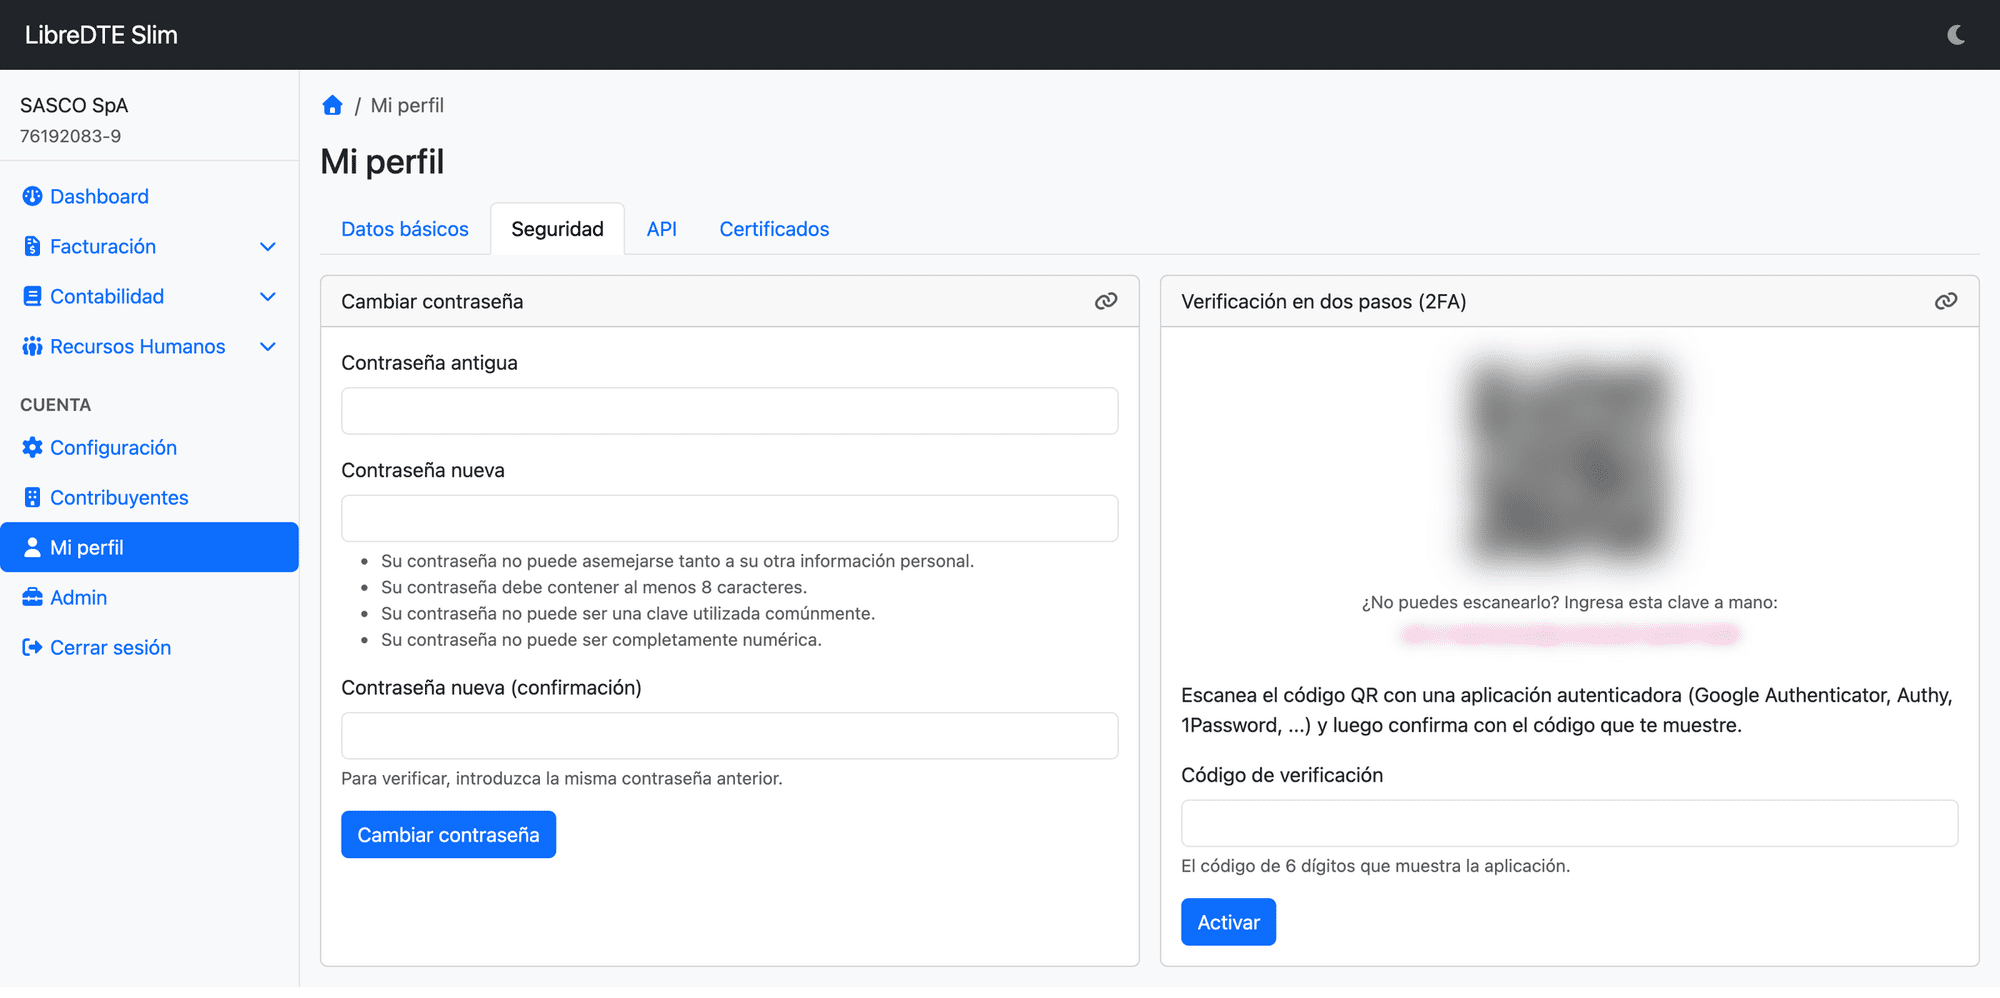
Task: Open the API tab
Action: (662, 229)
